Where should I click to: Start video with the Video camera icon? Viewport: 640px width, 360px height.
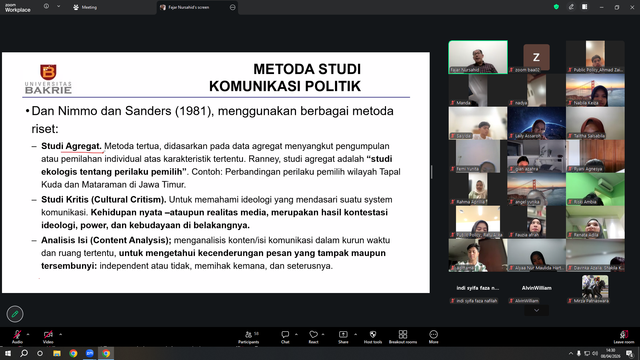[x=48, y=336]
